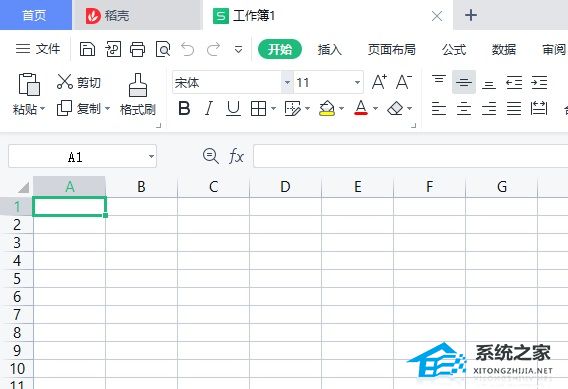This screenshot has width=568, height=389.
Task: Click the yellow Fill color bucket
Action: [x=327, y=108]
